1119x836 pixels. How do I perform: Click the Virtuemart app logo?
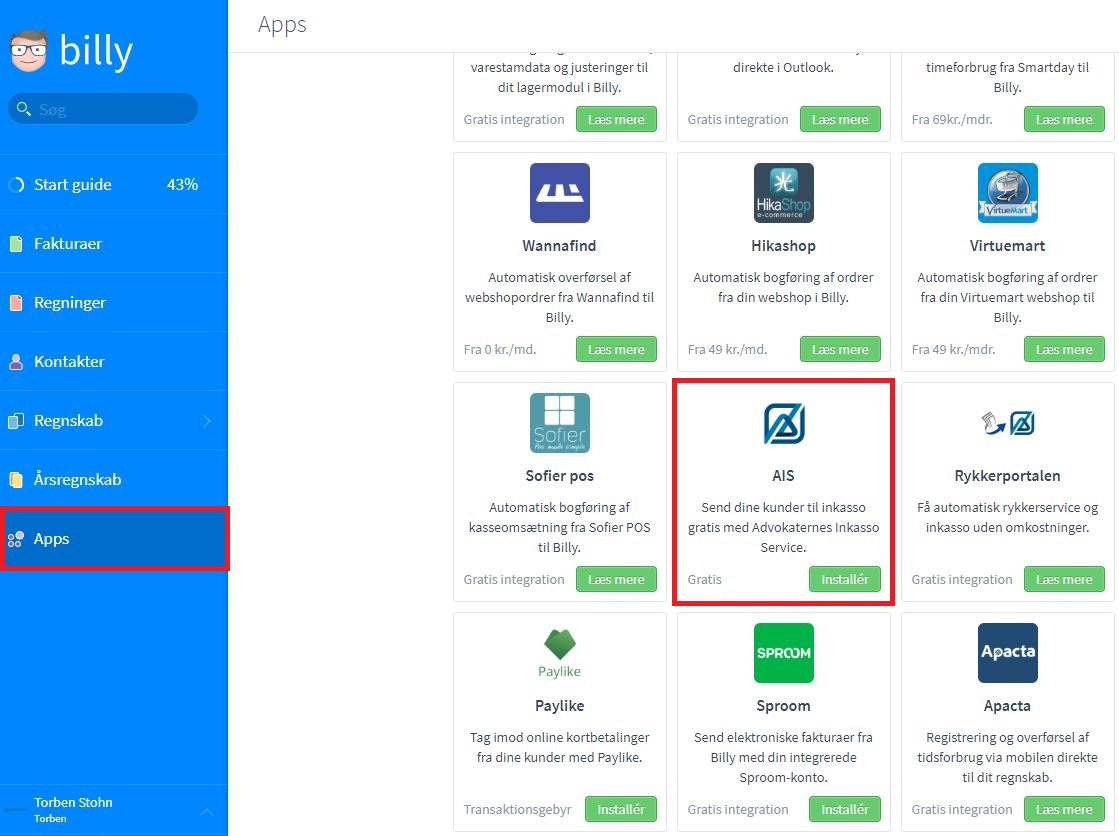pos(1007,193)
